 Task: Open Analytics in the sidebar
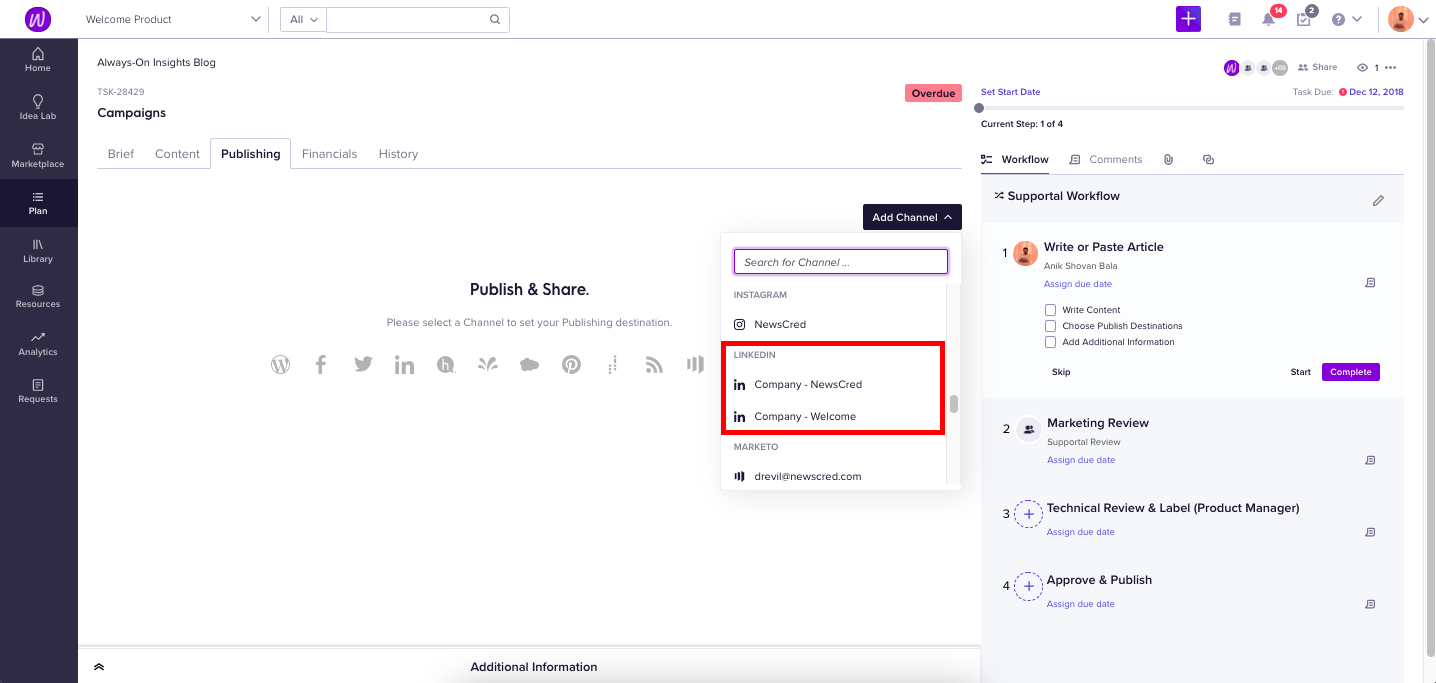click(x=38, y=344)
